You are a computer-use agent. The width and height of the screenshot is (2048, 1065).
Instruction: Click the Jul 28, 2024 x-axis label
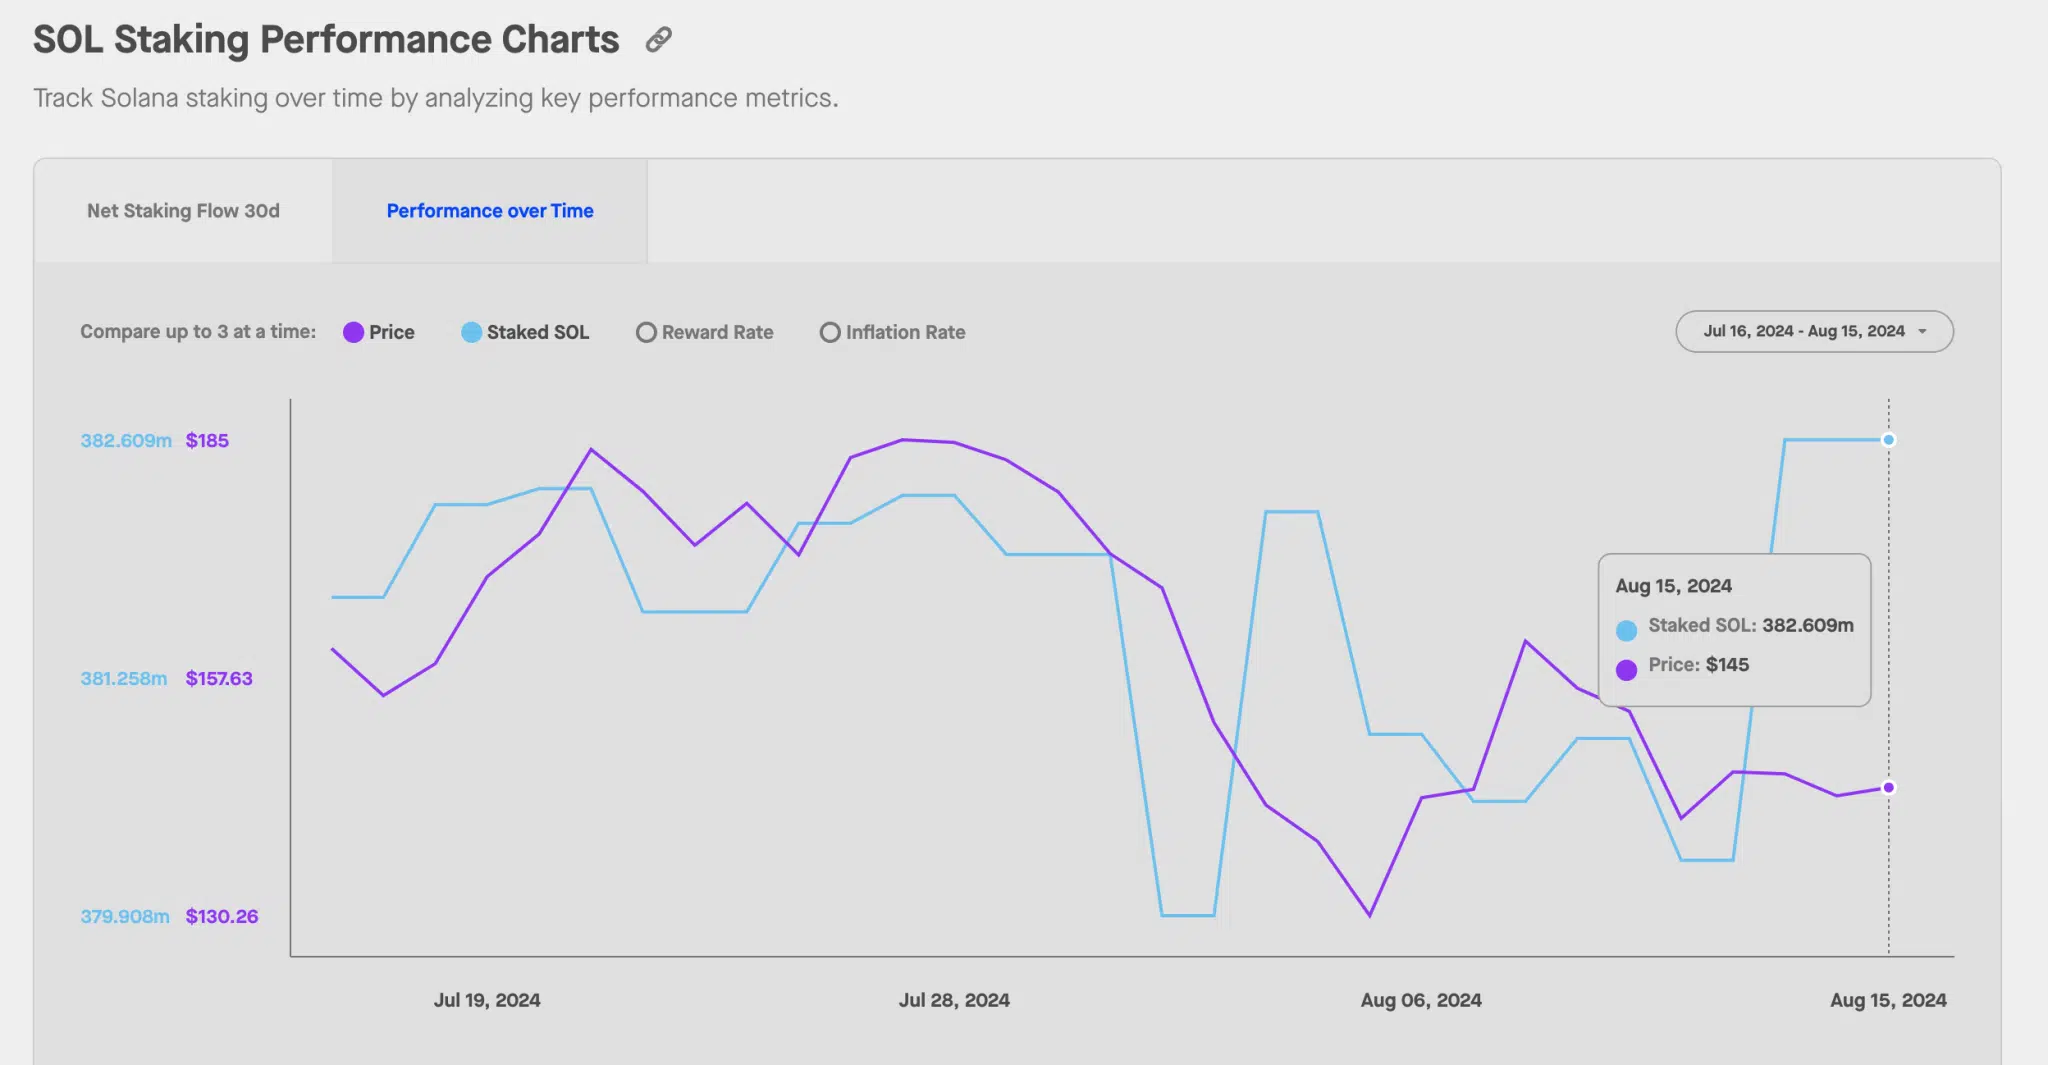pyautogui.click(x=954, y=1000)
